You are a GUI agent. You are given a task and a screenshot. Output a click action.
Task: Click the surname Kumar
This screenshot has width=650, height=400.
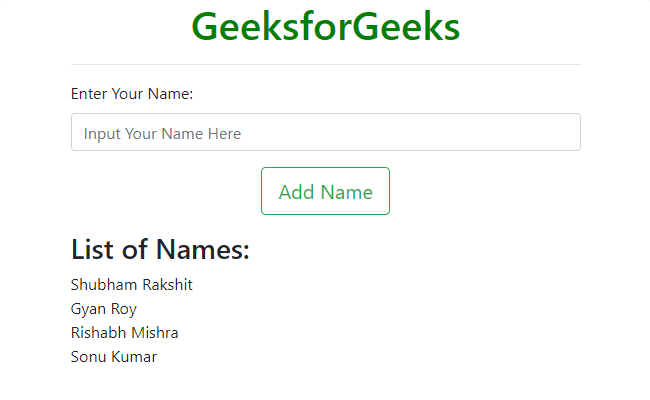click(135, 357)
